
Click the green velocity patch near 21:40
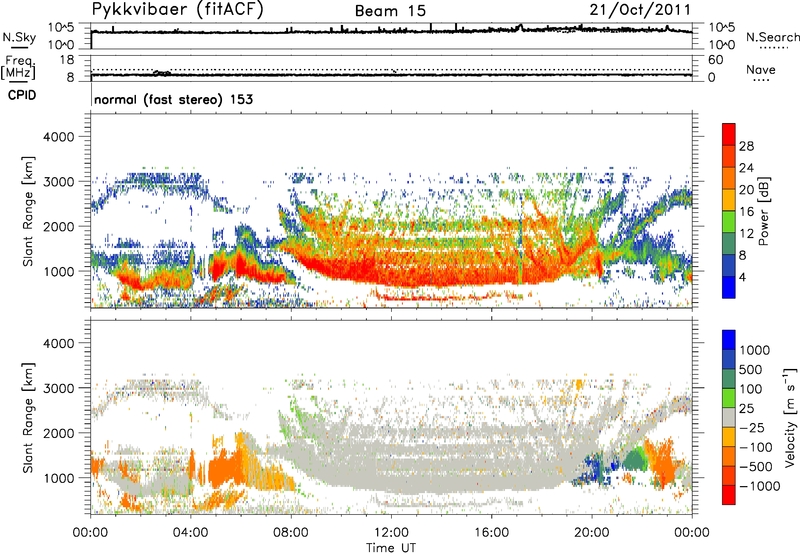[634, 458]
